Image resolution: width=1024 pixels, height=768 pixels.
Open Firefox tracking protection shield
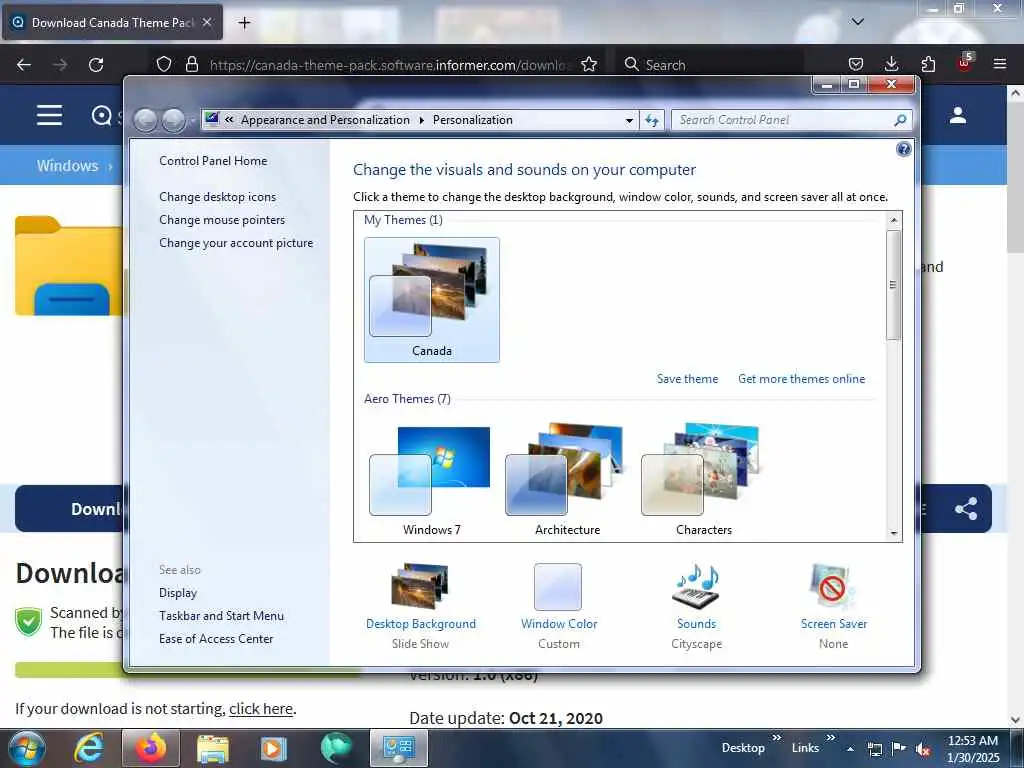[x=164, y=64]
